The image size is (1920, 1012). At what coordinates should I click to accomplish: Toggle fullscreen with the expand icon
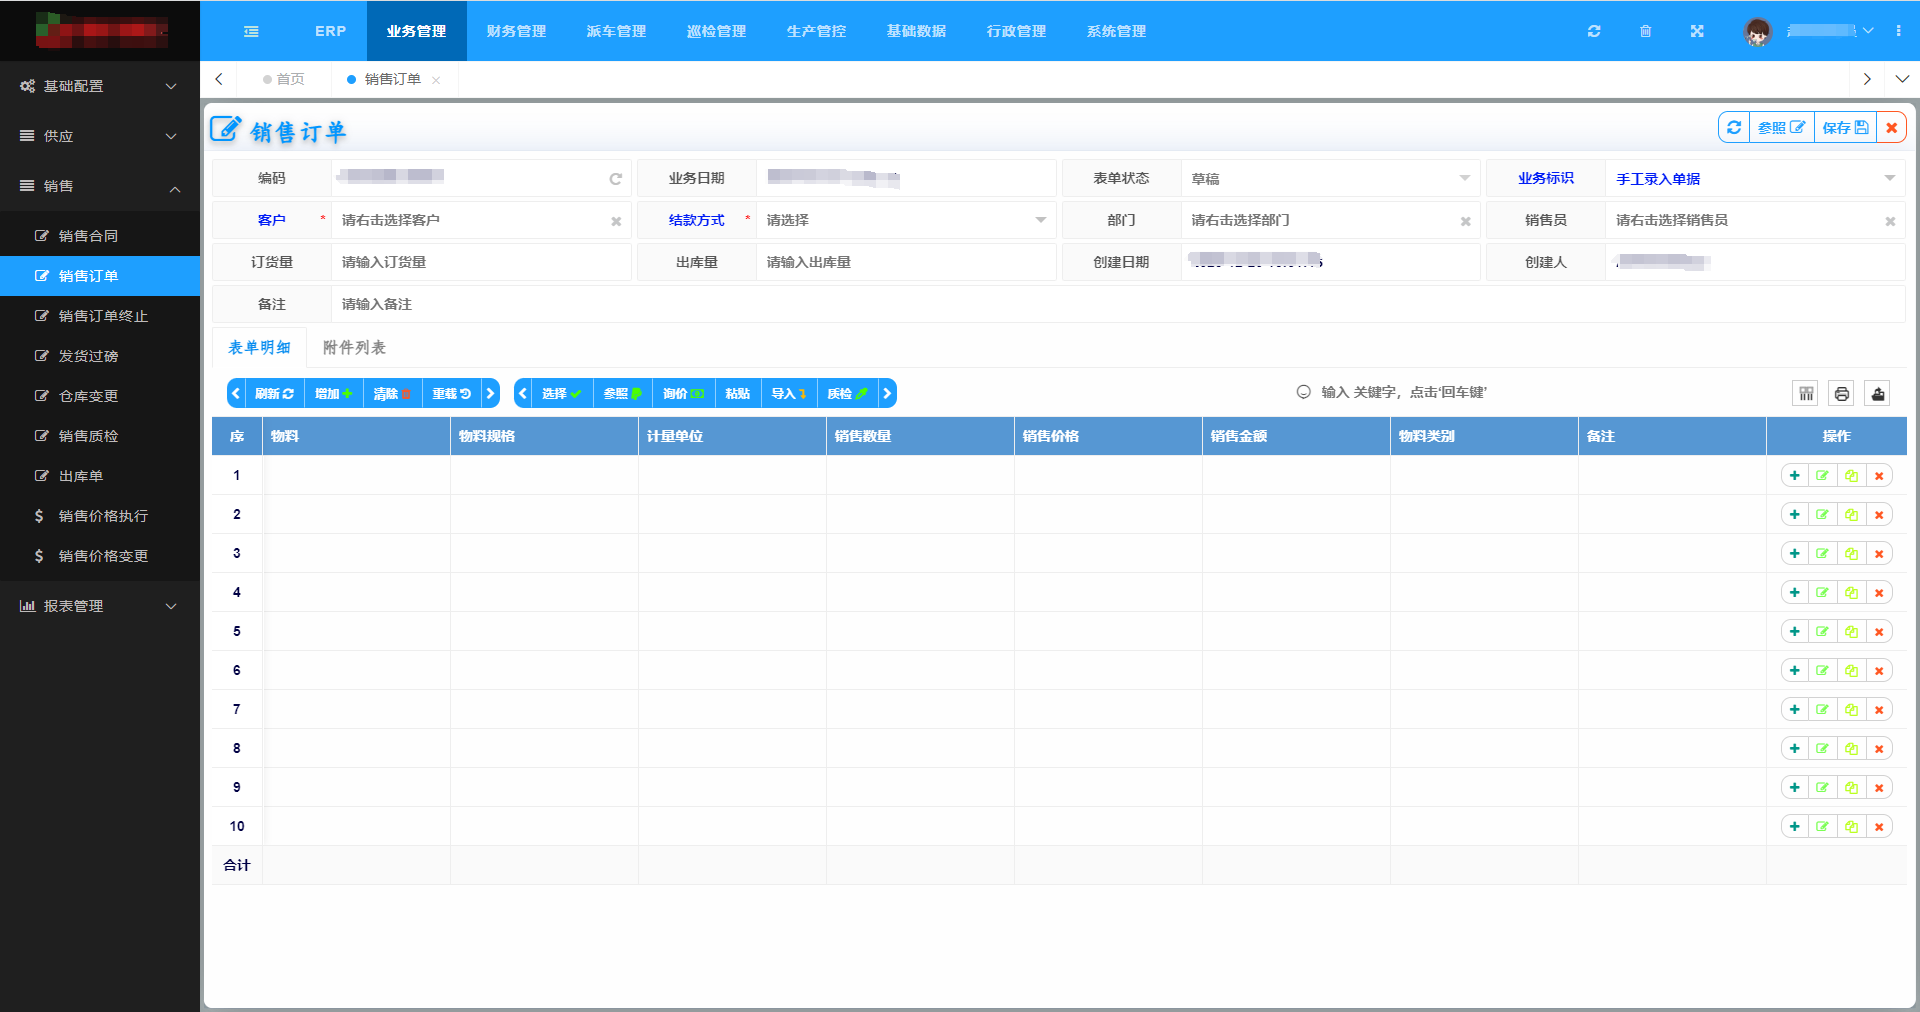coord(1697,31)
